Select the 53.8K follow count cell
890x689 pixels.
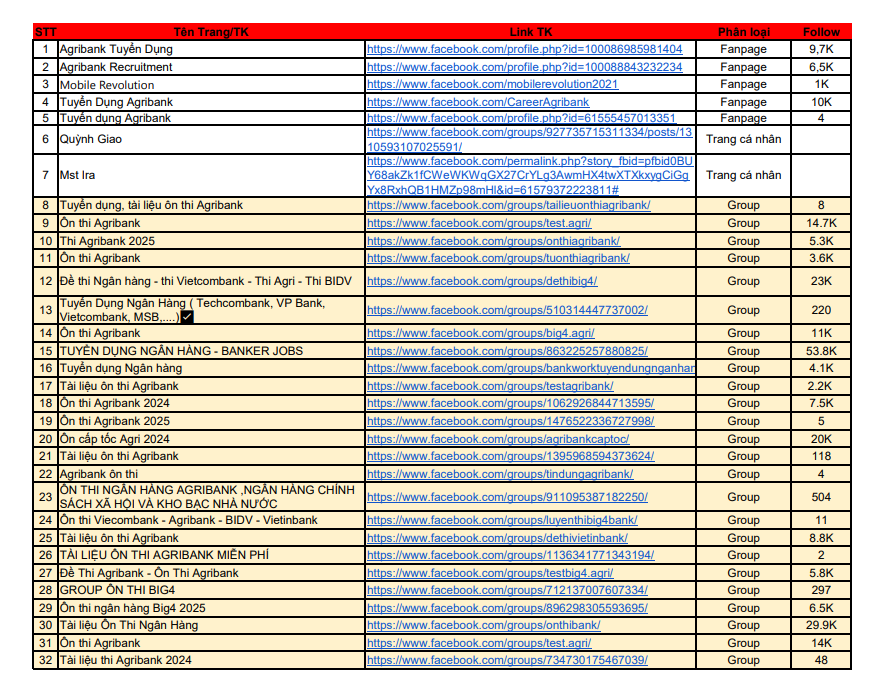[x=821, y=351]
